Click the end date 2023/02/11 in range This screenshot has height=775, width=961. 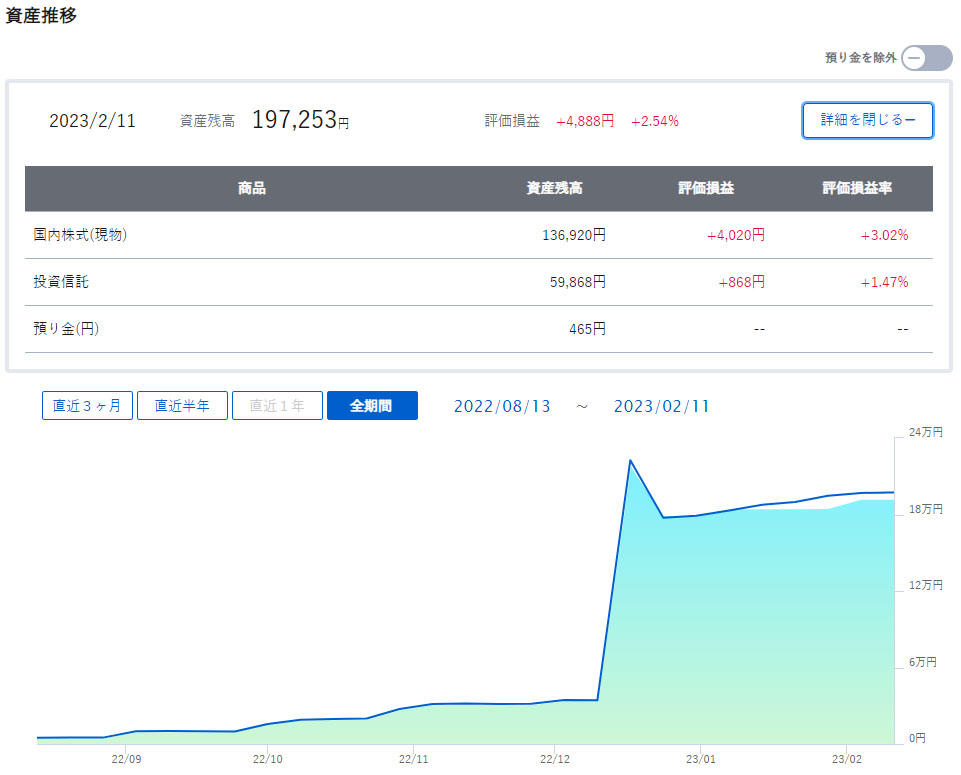click(x=661, y=406)
